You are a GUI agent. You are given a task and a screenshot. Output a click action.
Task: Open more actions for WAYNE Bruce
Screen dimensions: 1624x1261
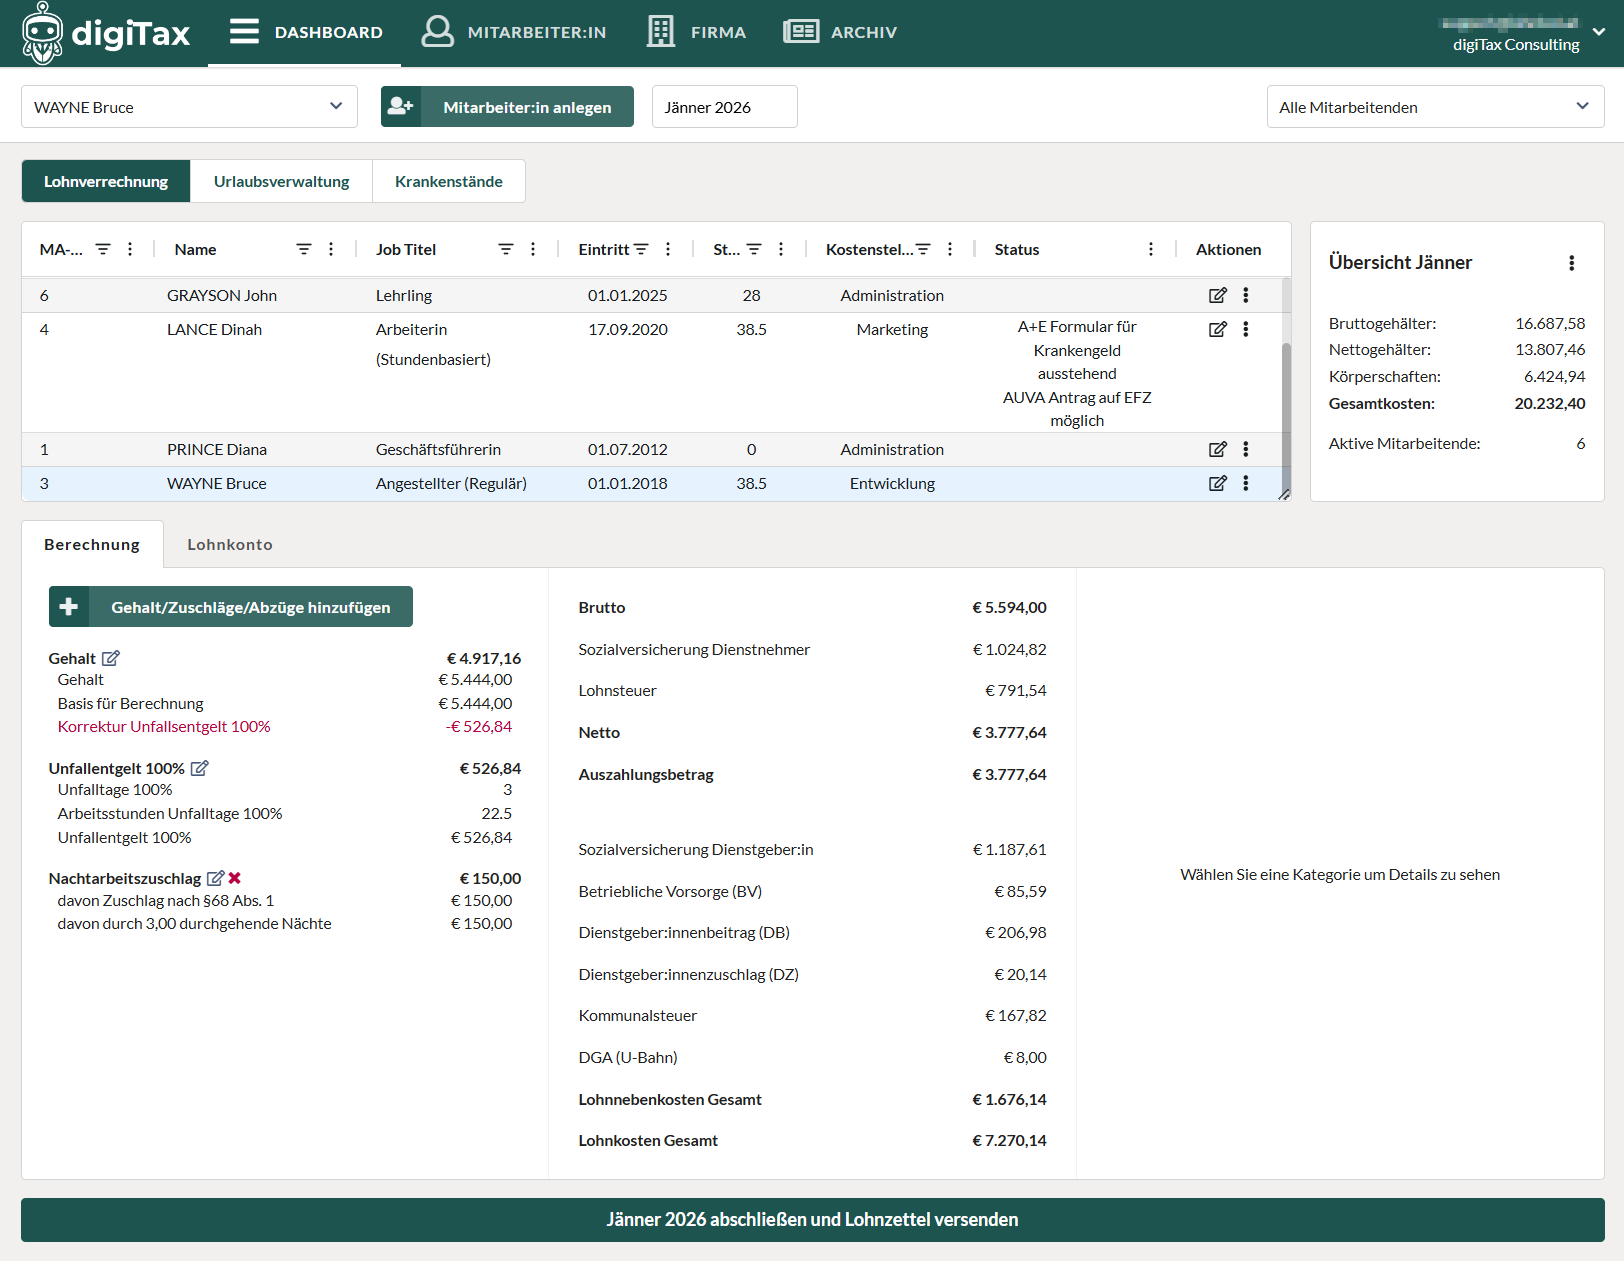[x=1245, y=483]
